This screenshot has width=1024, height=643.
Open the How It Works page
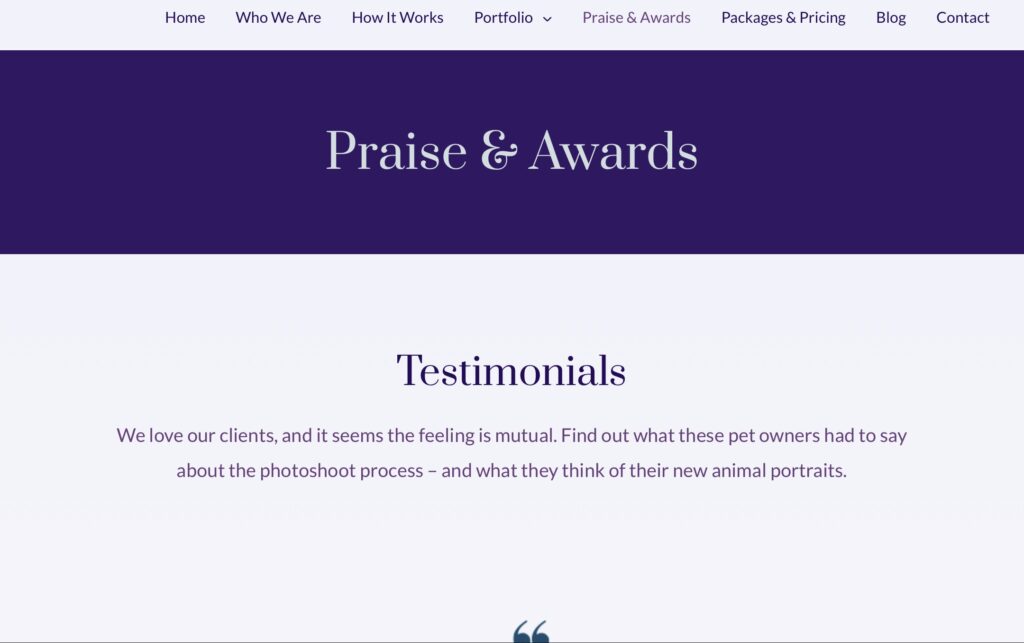397,18
